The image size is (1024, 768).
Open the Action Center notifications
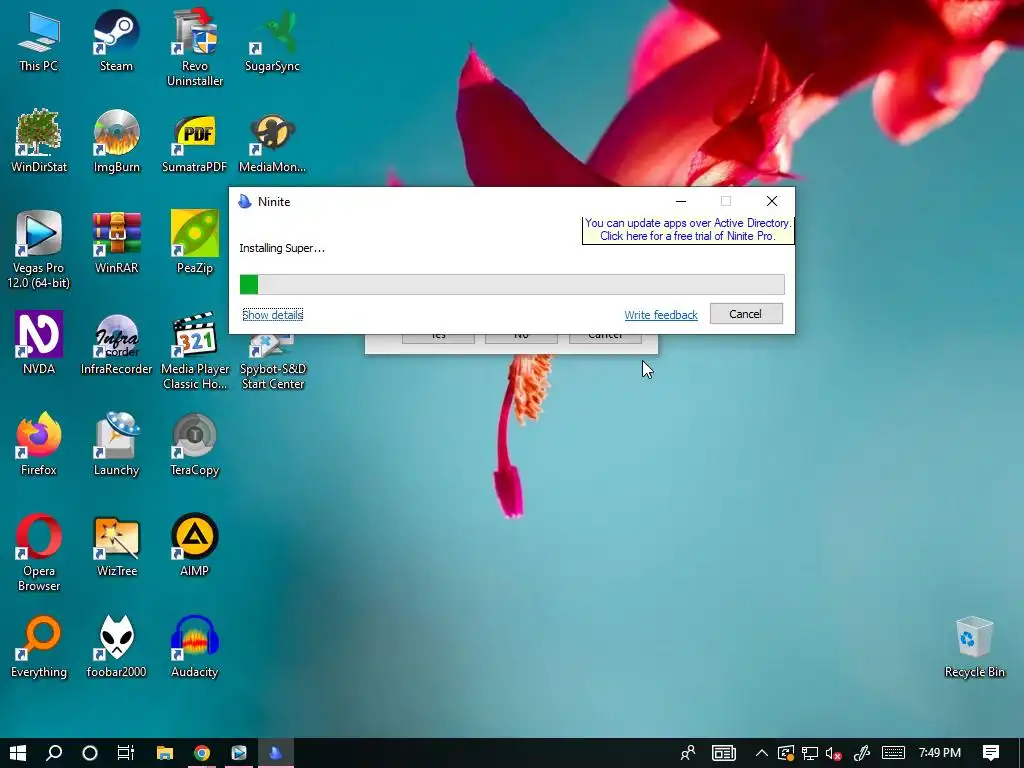click(991, 753)
